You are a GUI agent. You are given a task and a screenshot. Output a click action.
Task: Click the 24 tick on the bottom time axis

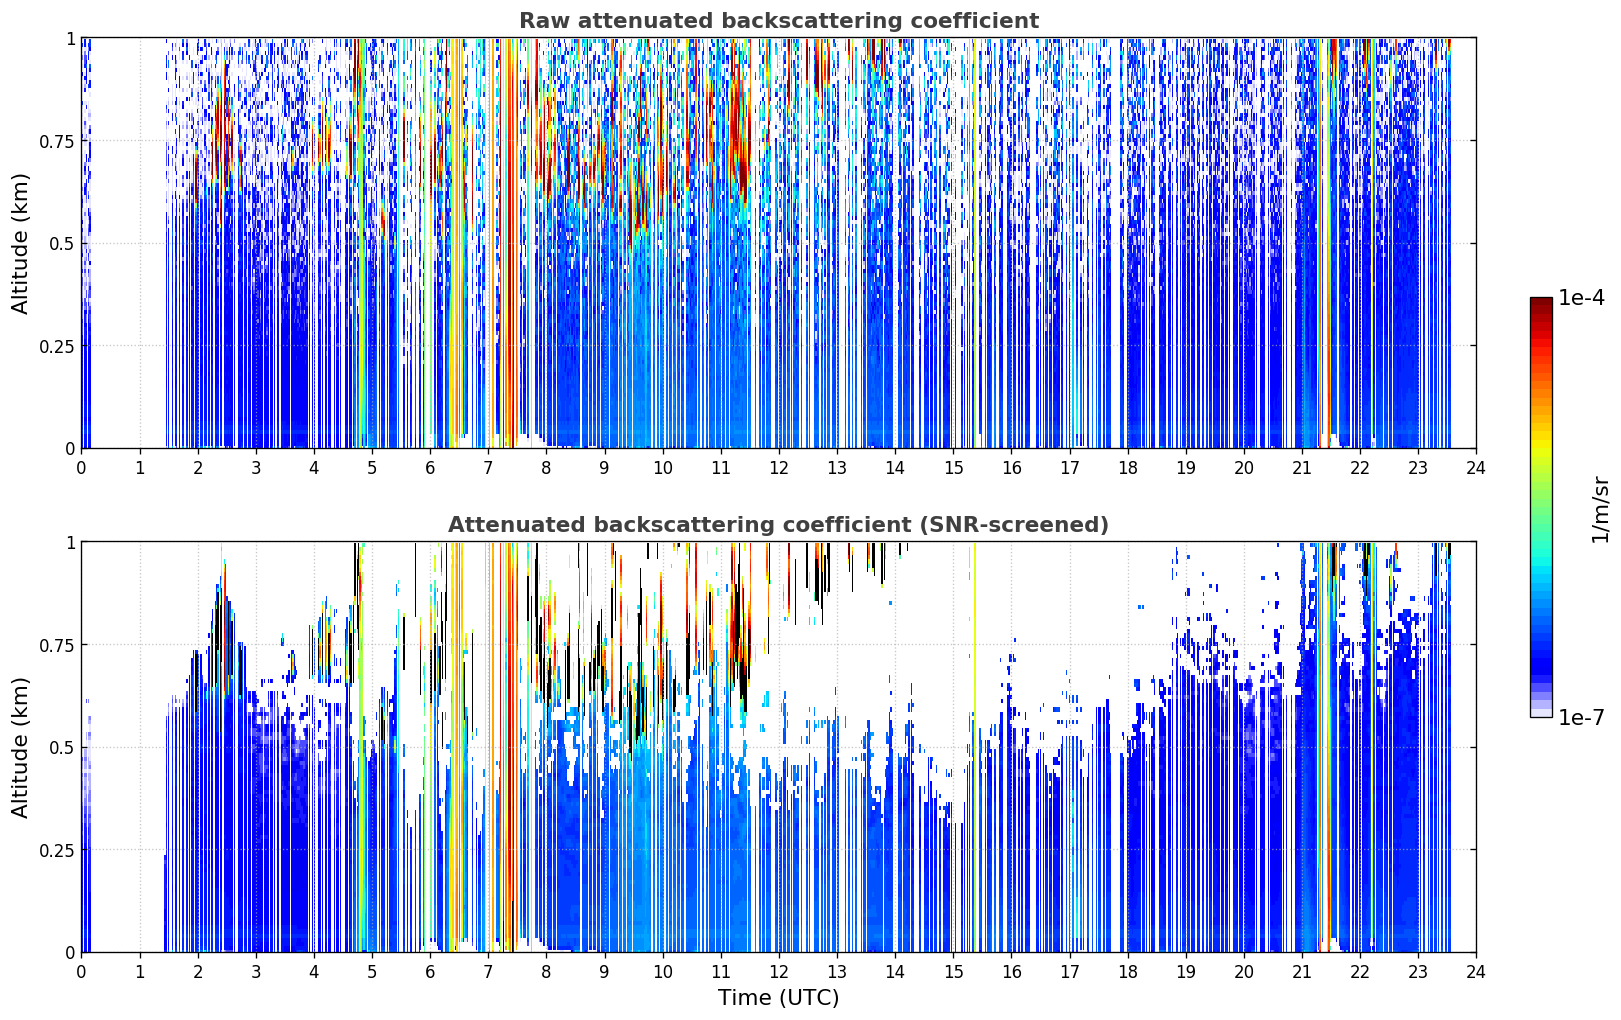[1475, 972]
